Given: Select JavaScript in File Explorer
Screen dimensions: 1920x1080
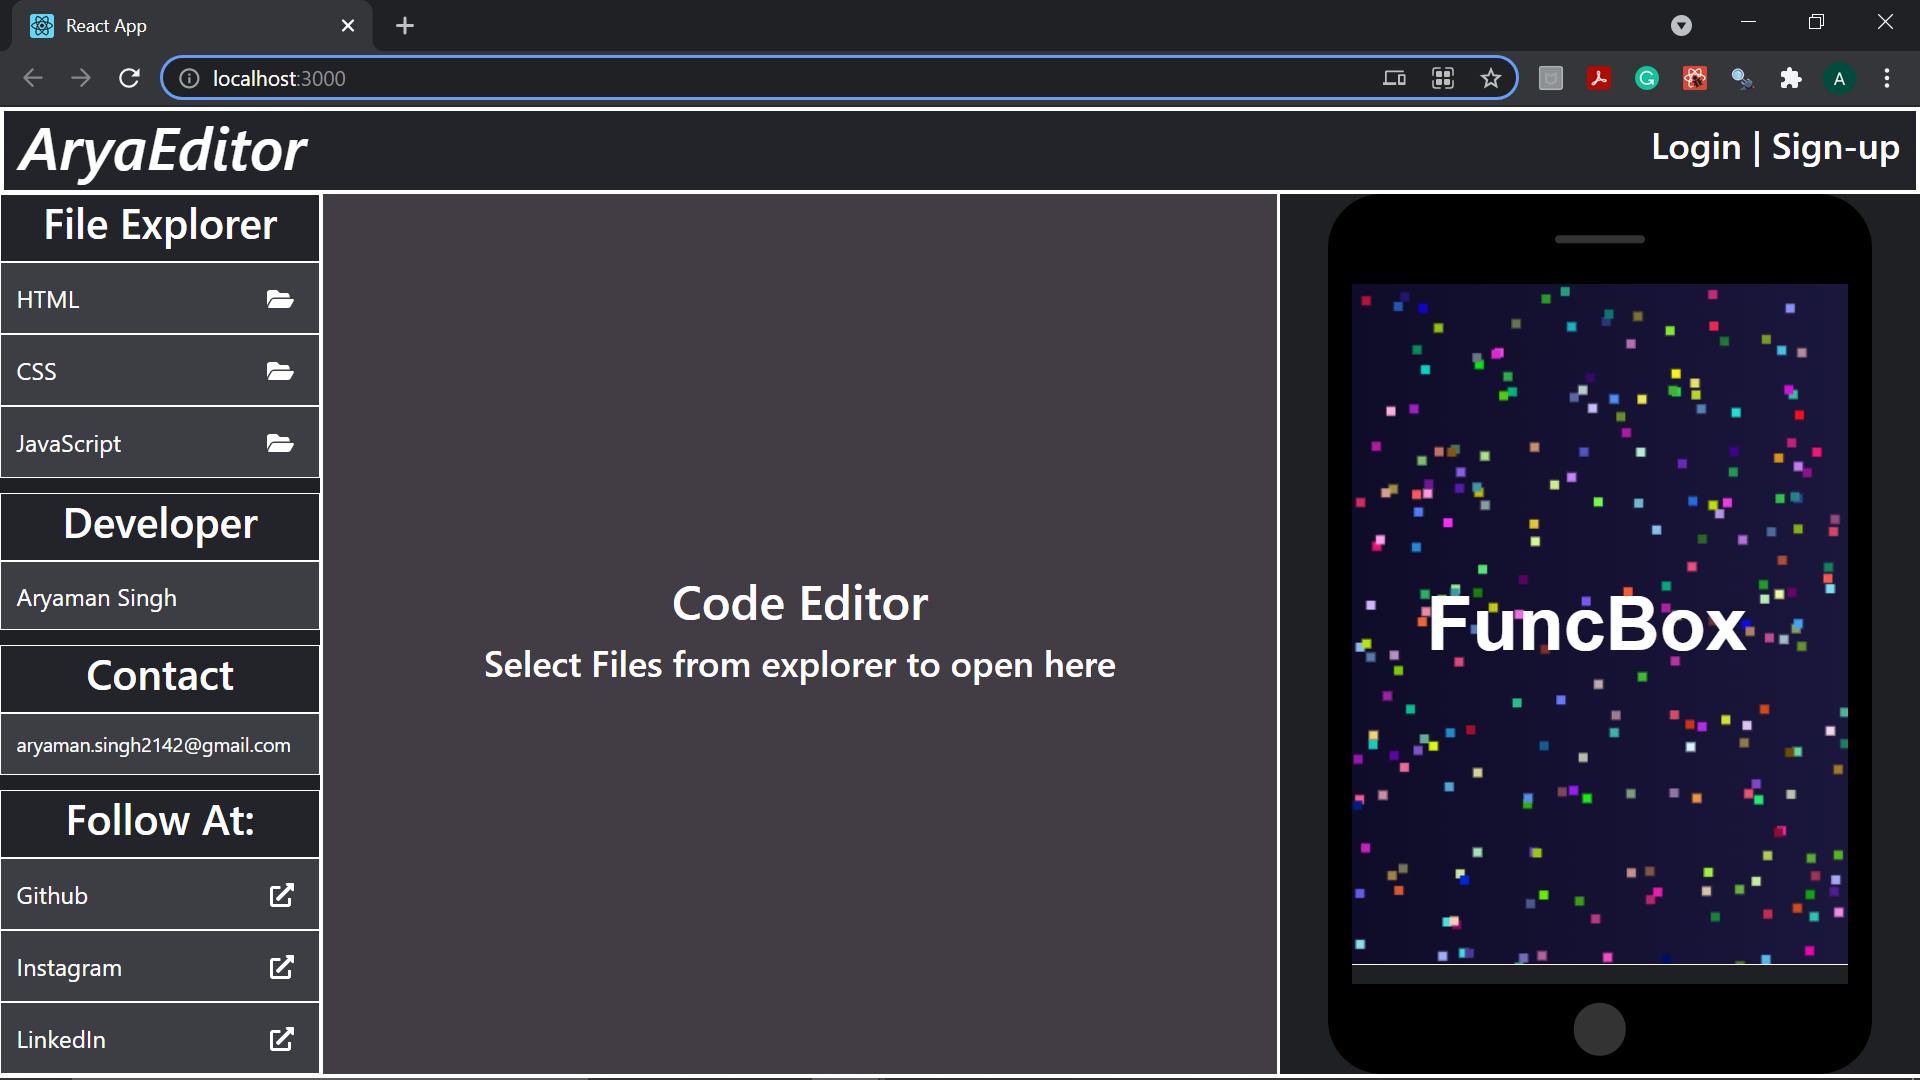Looking at the screenshot, I should point(160,443).
